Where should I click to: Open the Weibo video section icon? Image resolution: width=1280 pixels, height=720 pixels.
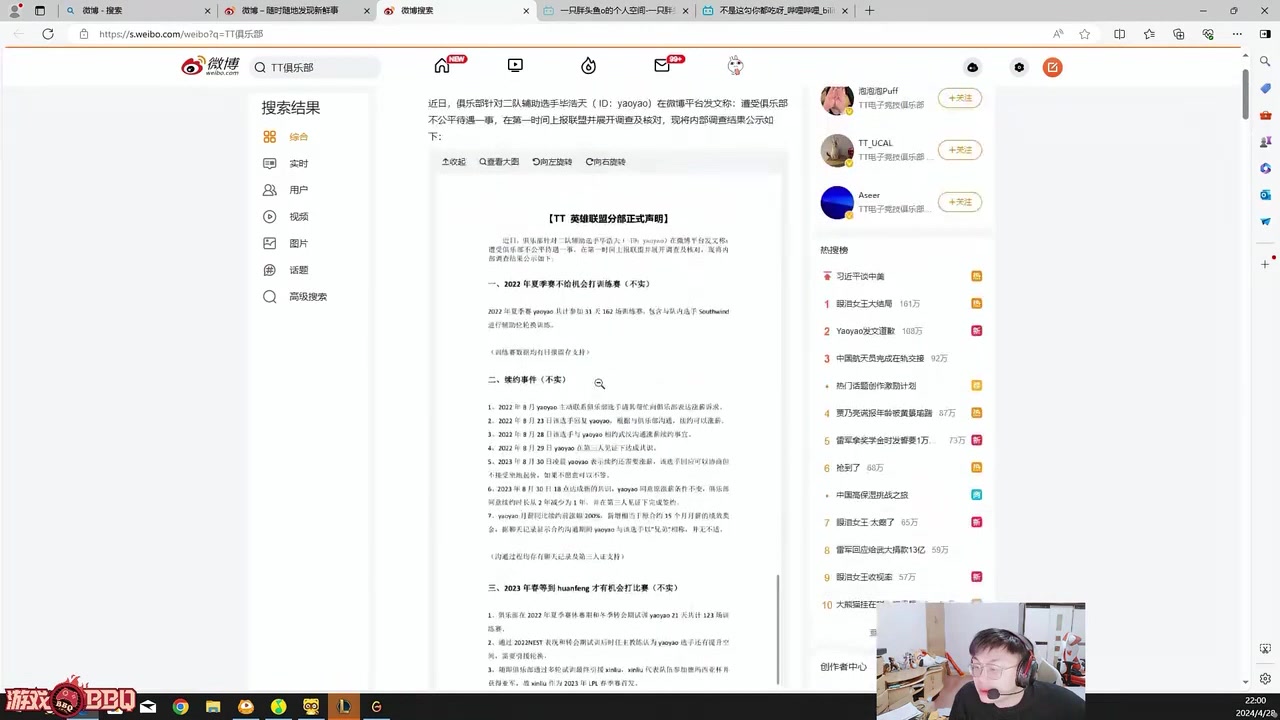[515, 66]
